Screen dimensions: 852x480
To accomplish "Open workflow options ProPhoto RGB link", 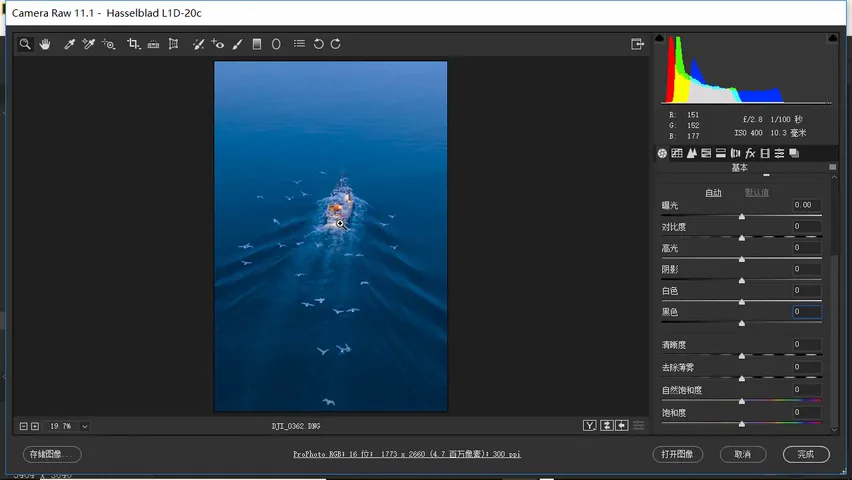I will (x=407, y=454).
